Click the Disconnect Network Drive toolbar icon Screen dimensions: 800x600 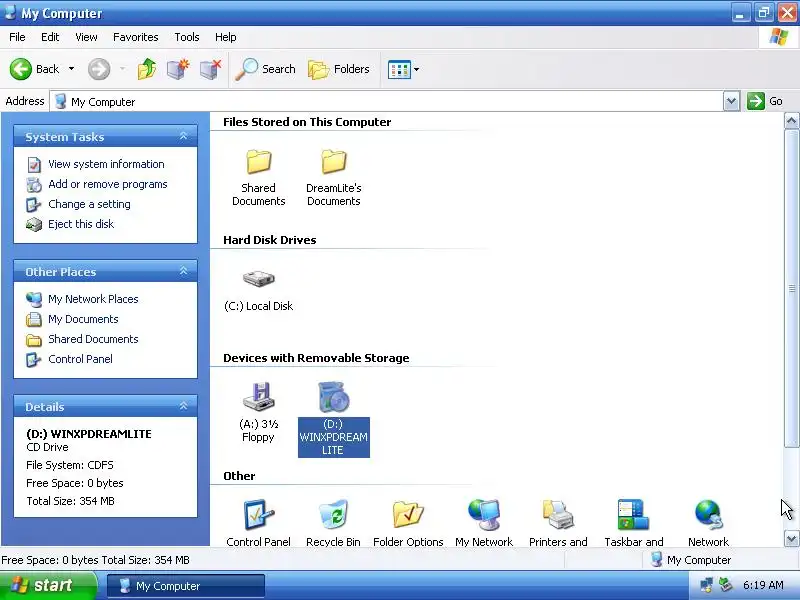click(210, 69)
